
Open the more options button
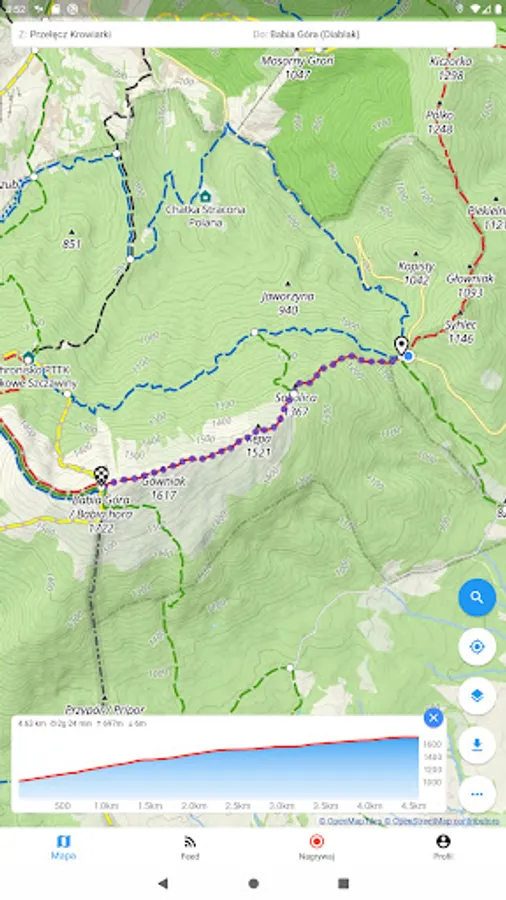pyautogui.click(x=477, y=794)
